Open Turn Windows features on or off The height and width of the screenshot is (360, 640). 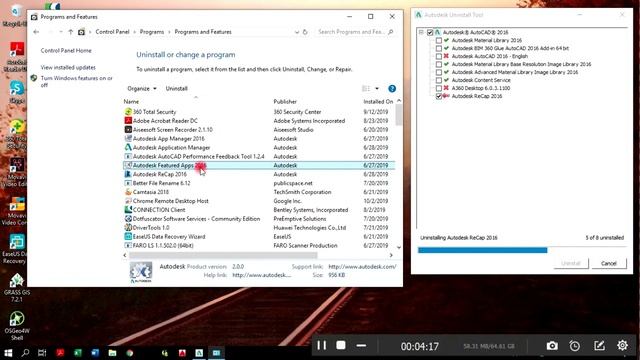point(76,82)
